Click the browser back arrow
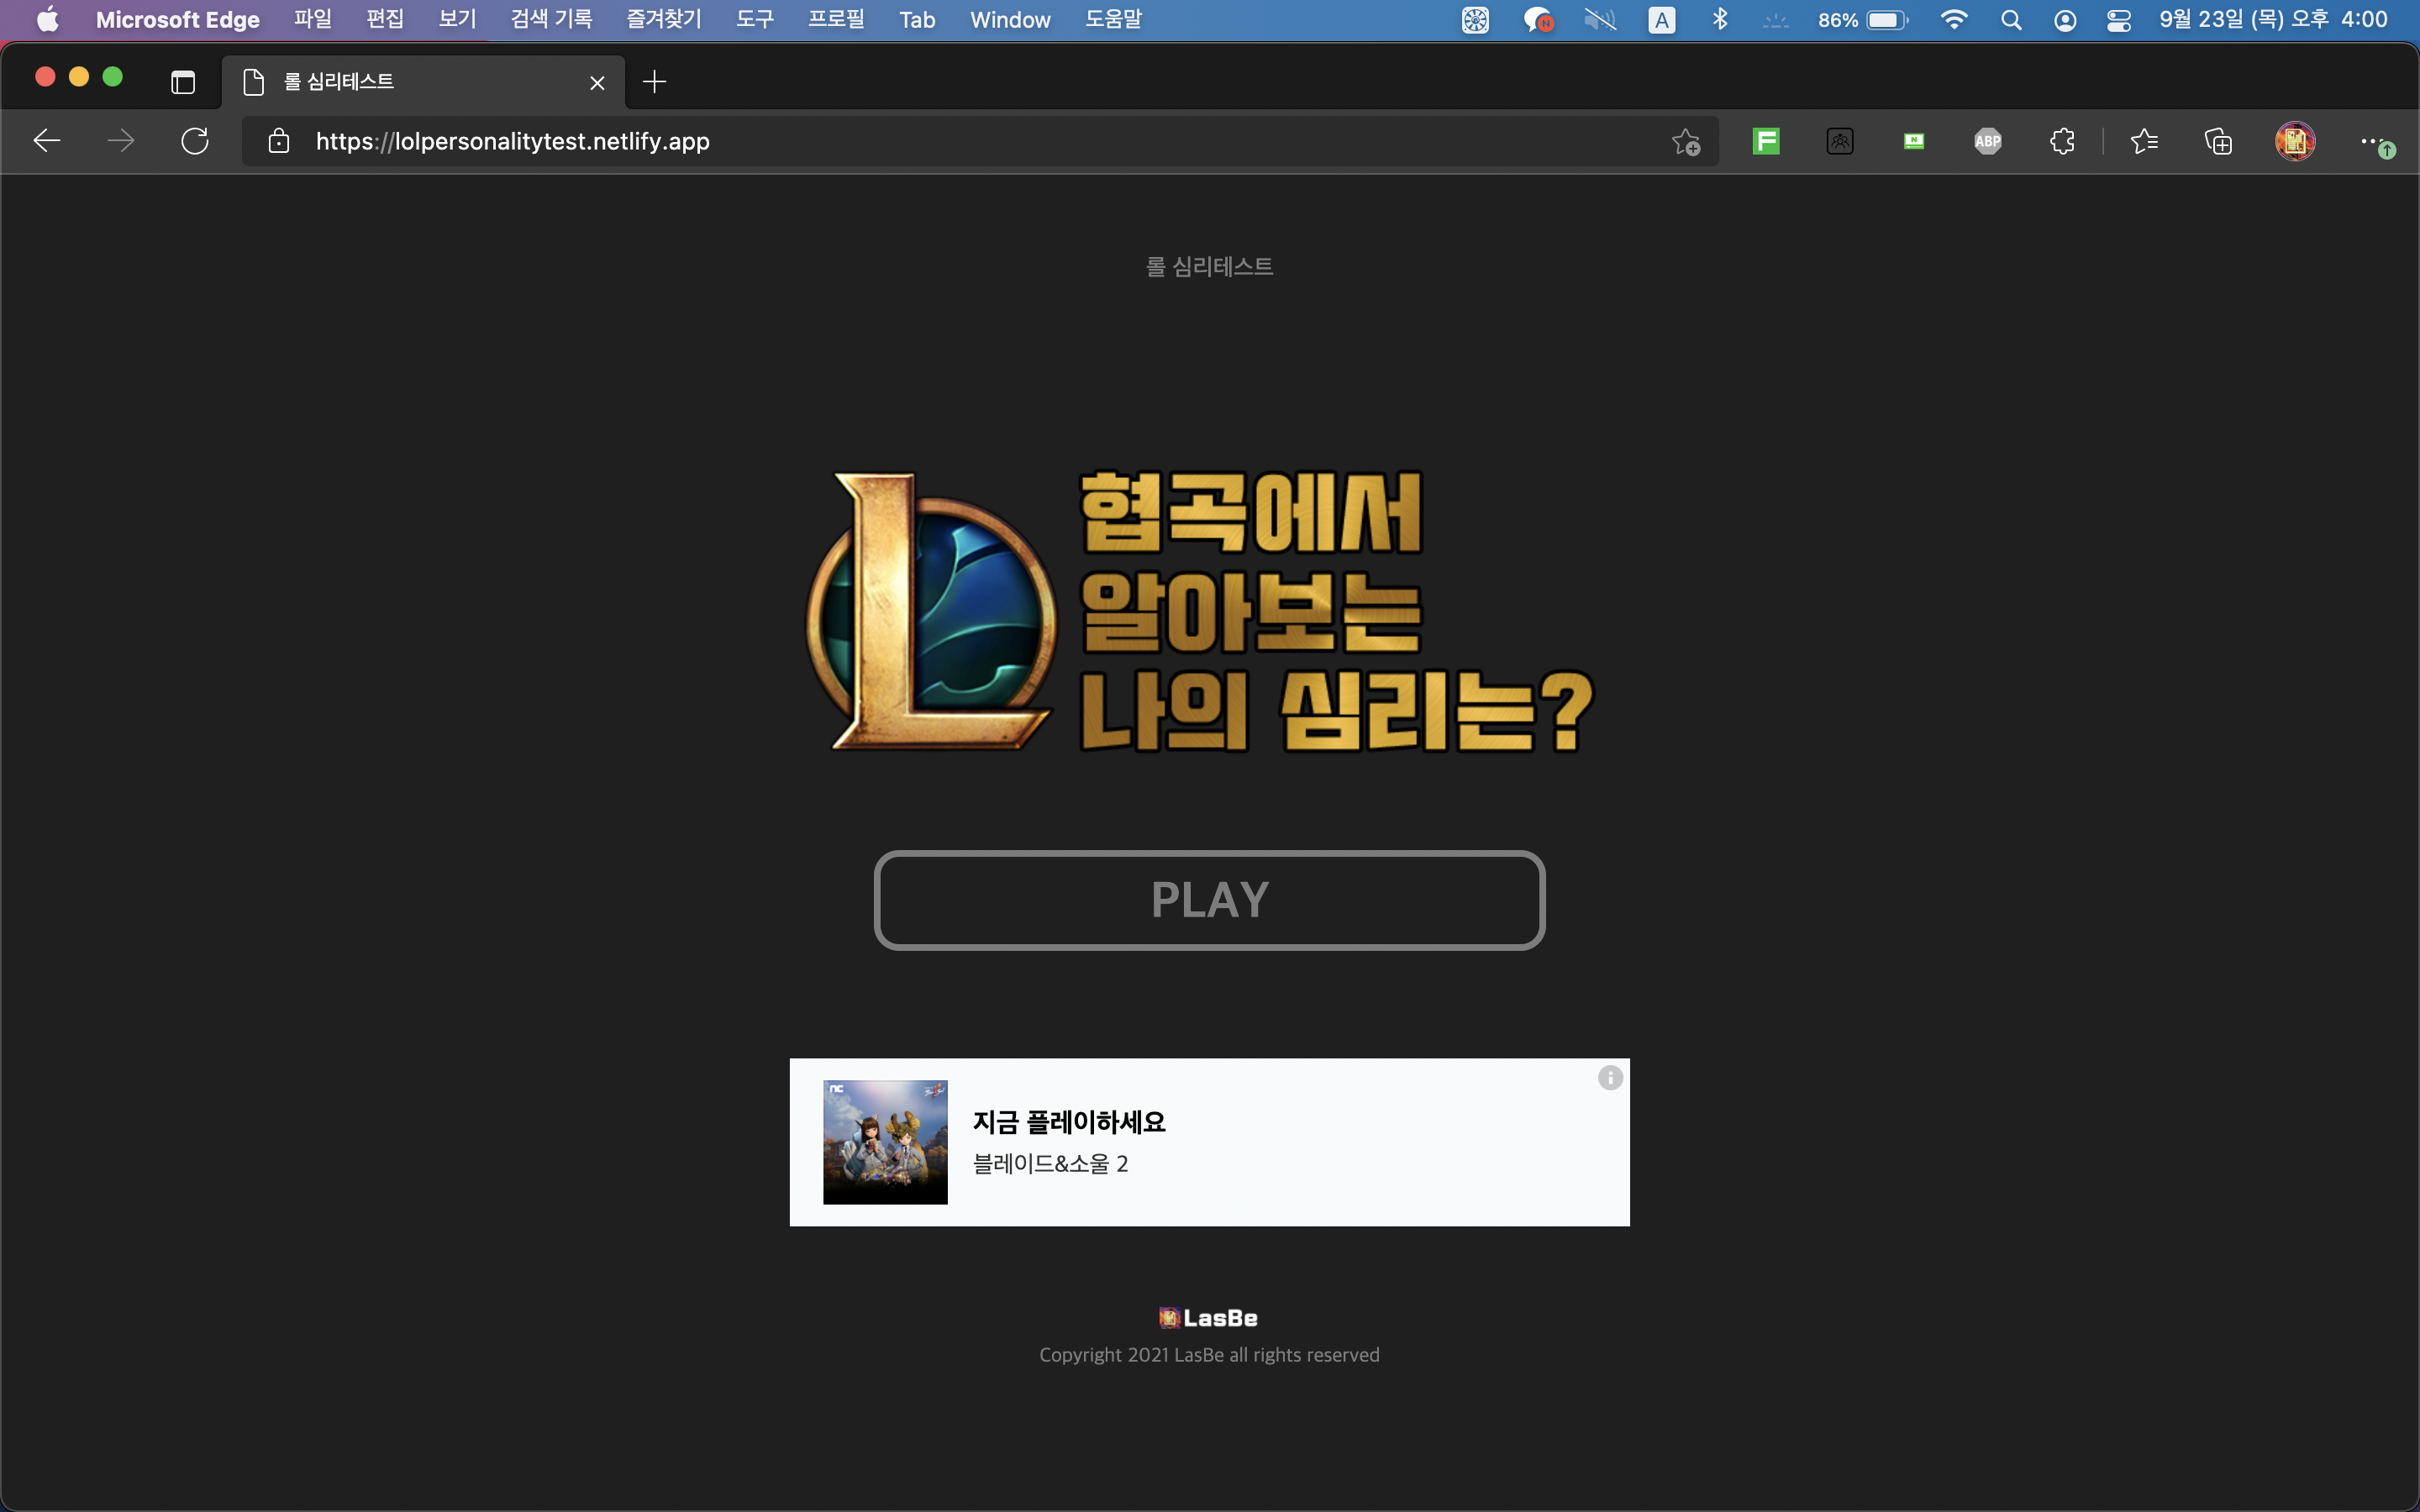 click(x=47, y=141)
